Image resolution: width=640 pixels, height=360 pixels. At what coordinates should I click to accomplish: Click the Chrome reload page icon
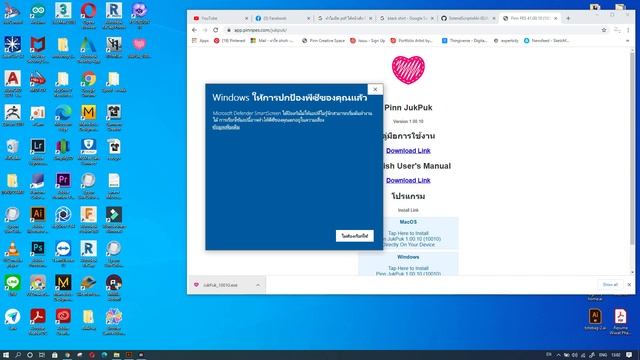tap(216, 30)
